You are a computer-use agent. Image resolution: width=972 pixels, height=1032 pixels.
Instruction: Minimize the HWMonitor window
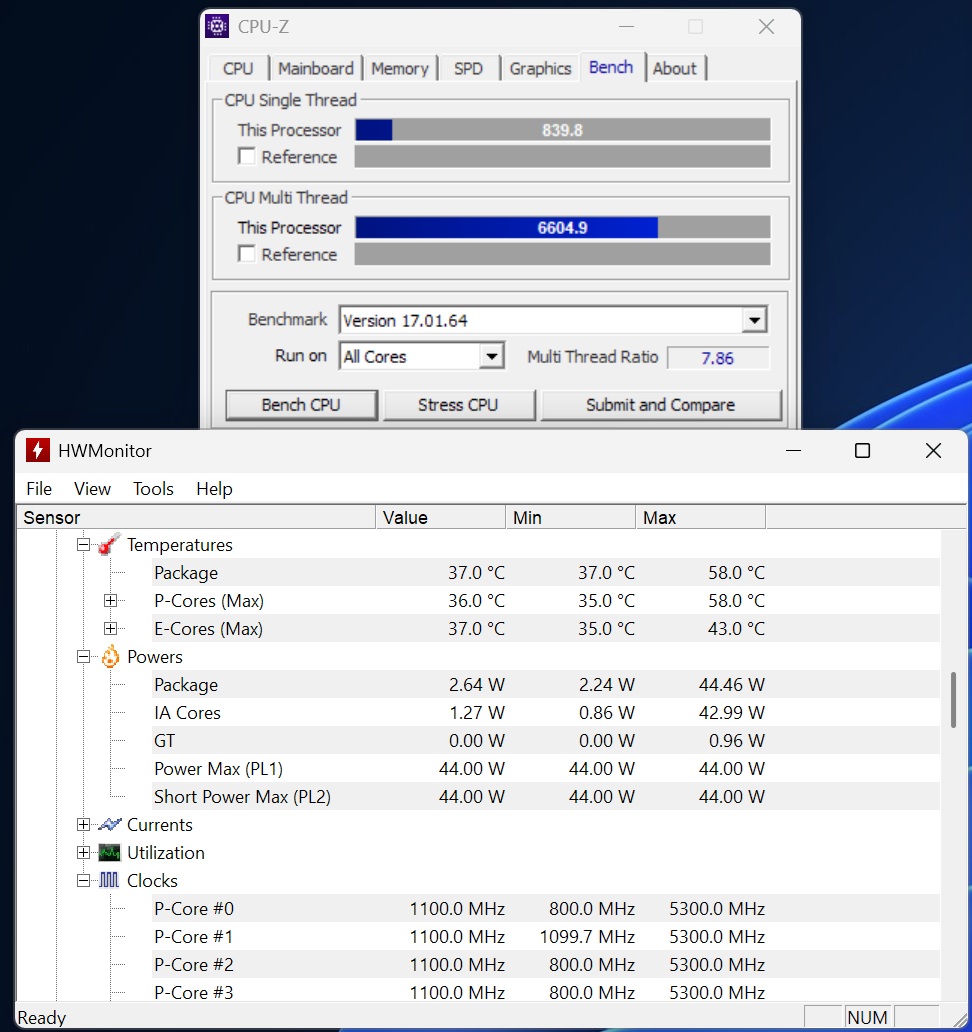794,451
